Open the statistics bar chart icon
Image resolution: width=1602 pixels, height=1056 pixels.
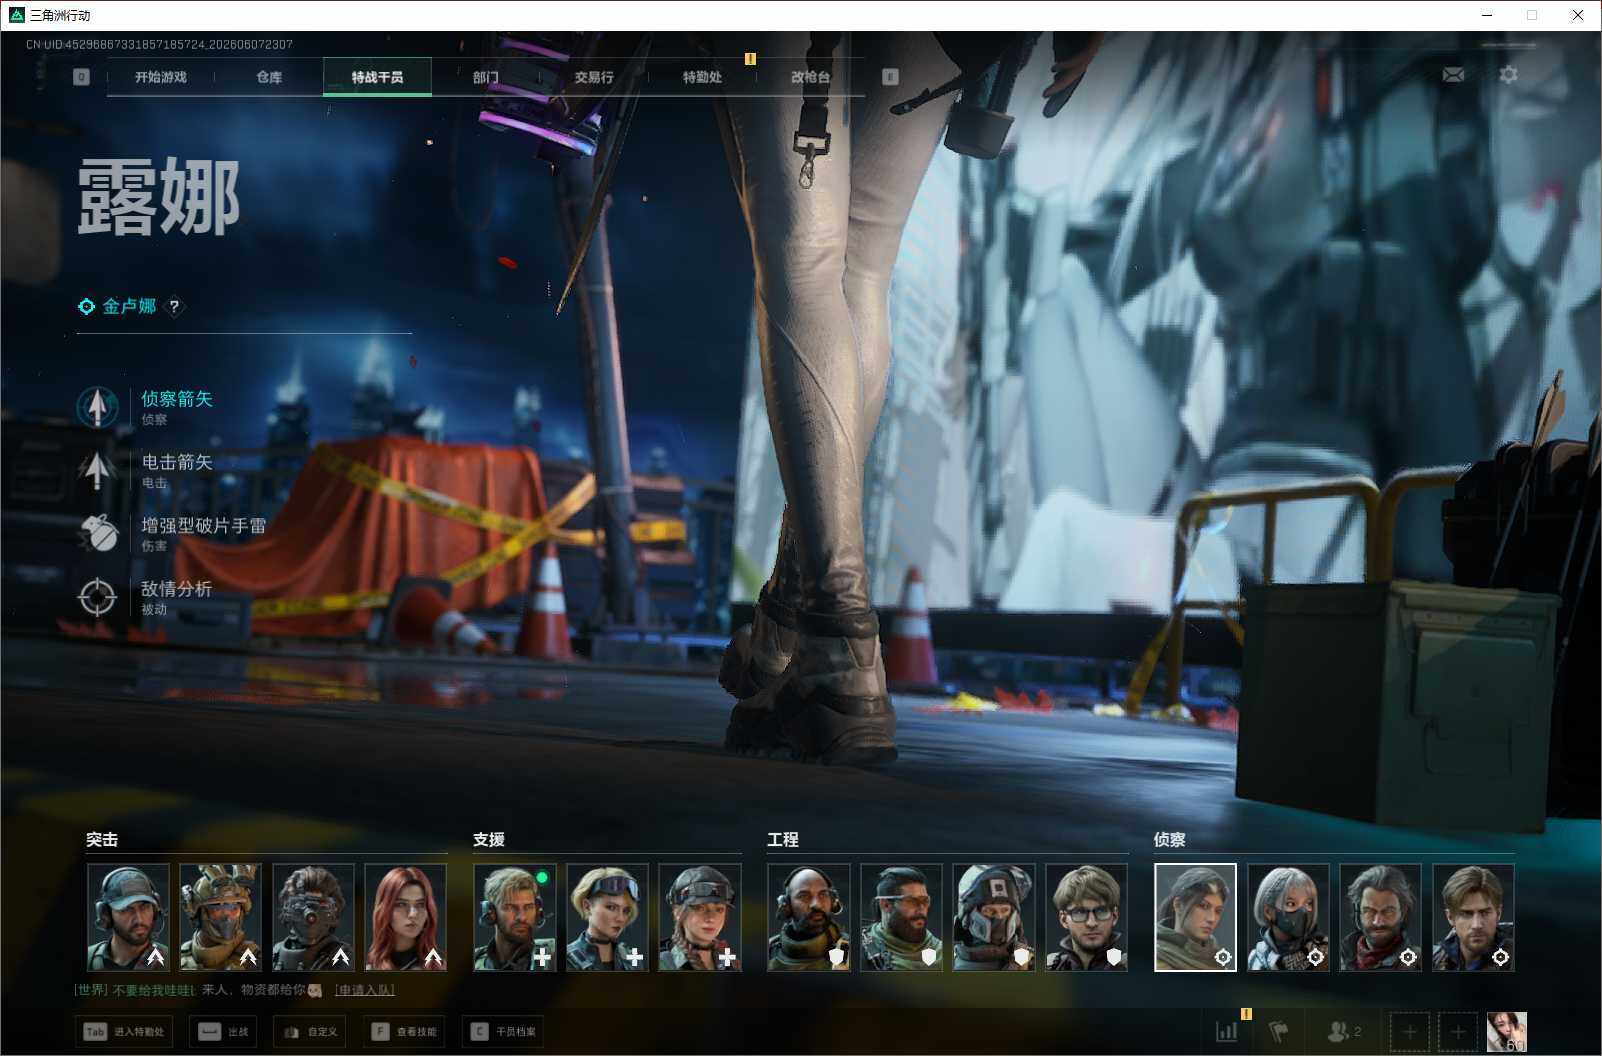click(x=1226, y=1031)
